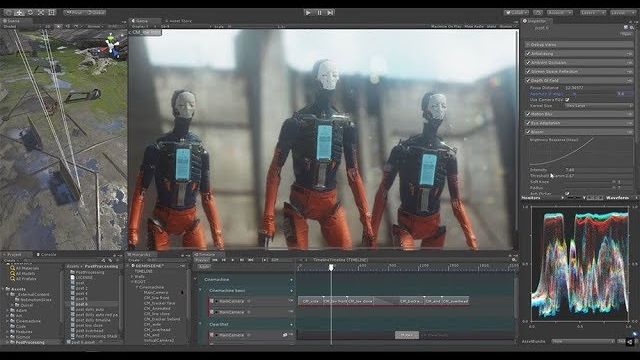This screenshot has height=360, width=640.
Task: Select the Scale tool in top toolbar
Action: click(41, 13)
